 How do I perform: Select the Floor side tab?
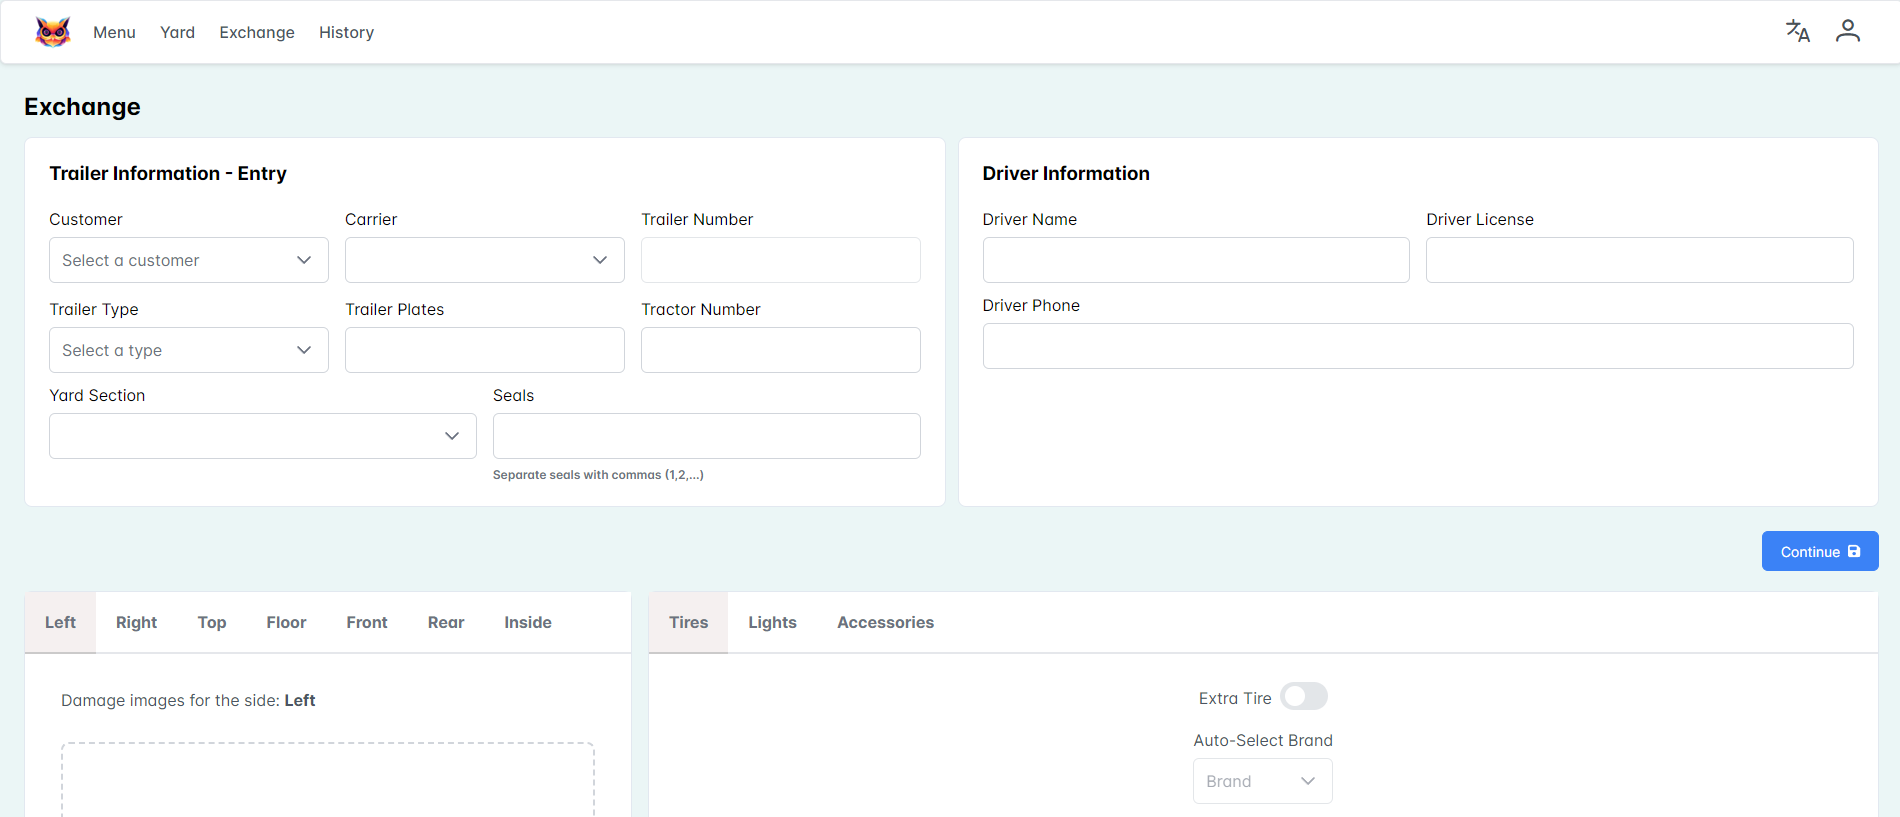286,622
